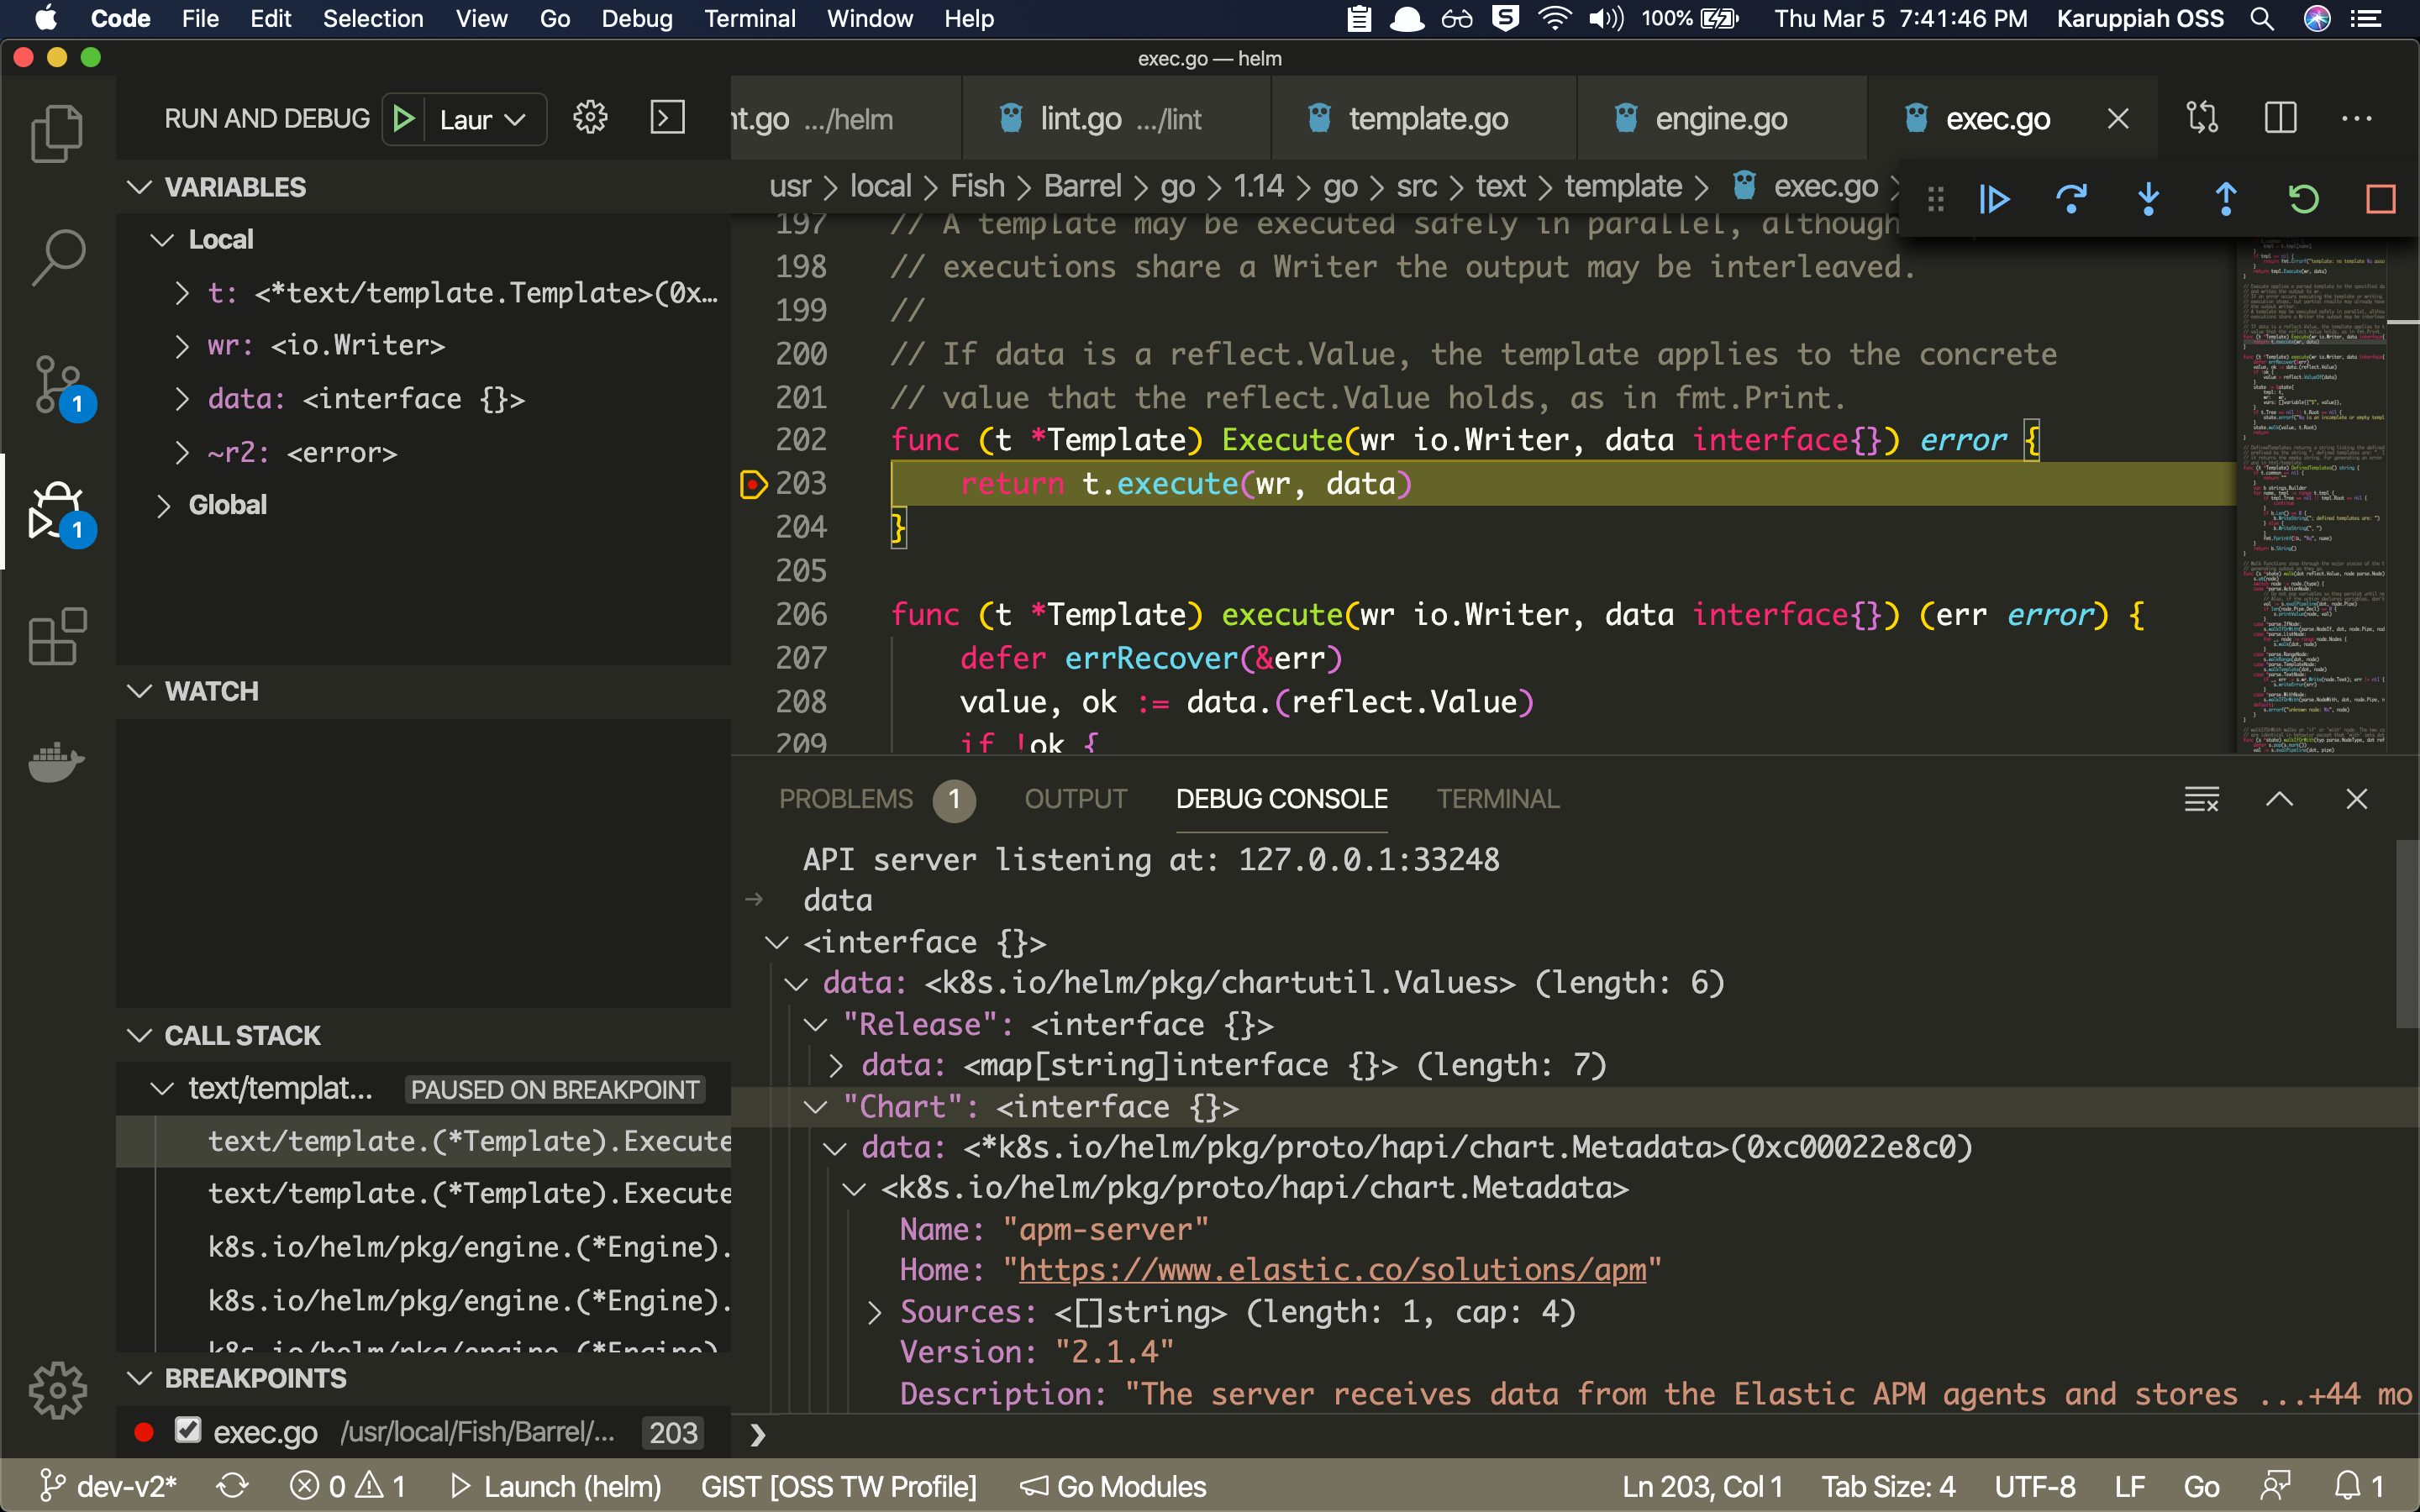Switch to the TERMINAL panel tab
Screen dimensions: 2420x1512
click(x=1497, y=799)
